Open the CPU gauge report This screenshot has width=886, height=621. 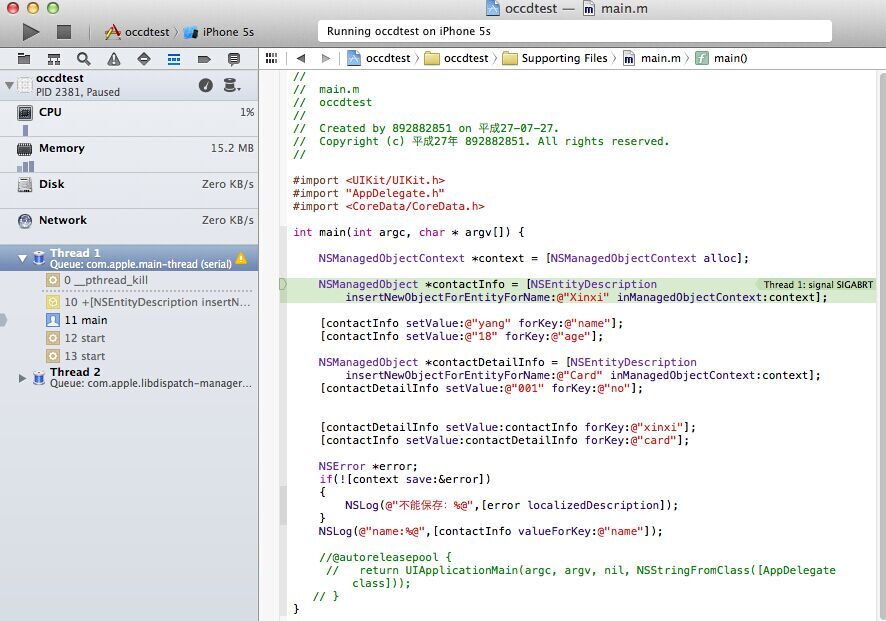[129, 119]
